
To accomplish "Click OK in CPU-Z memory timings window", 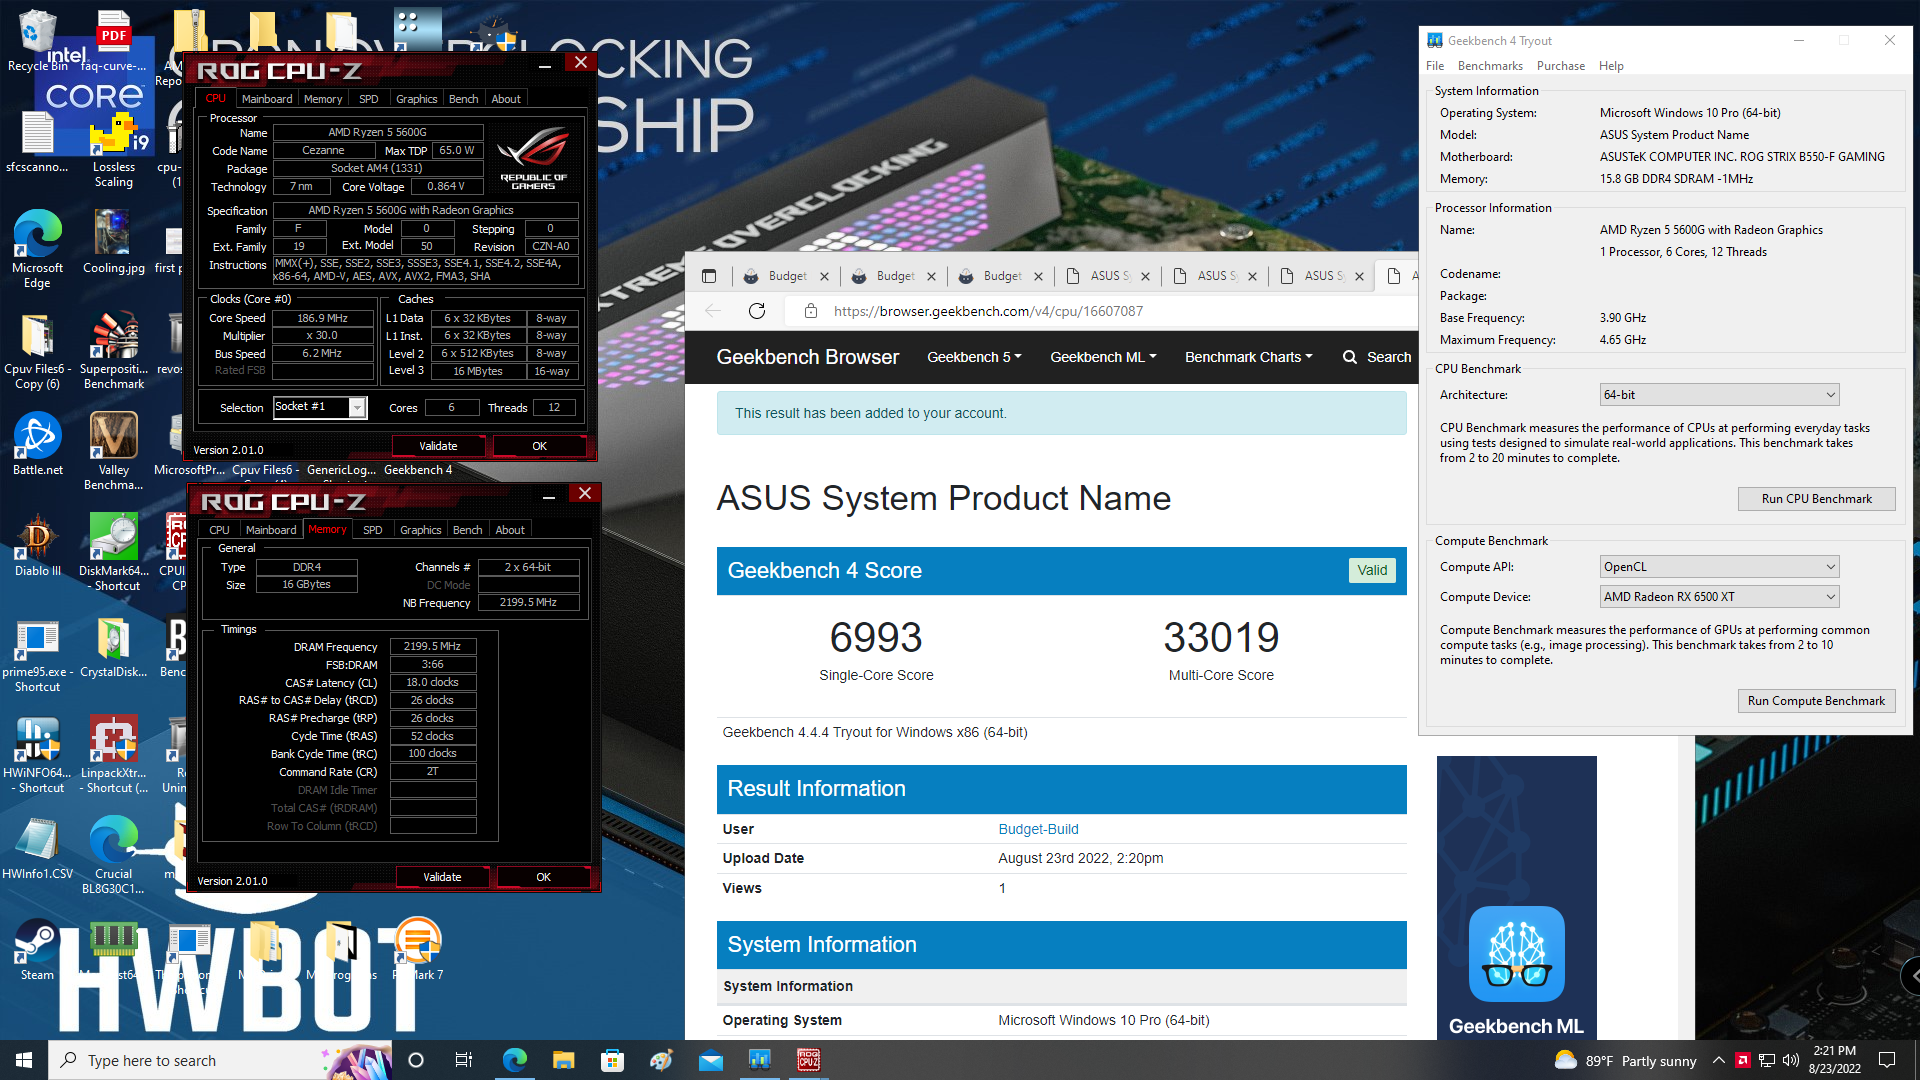I will tap(543, 877).
